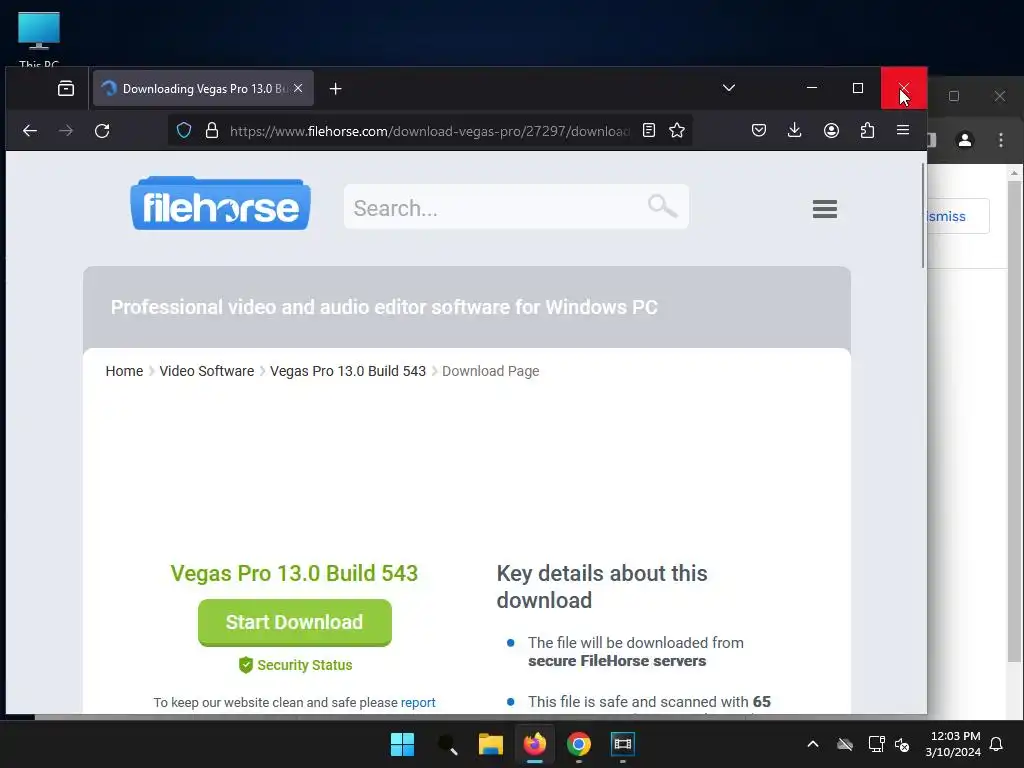
Task: Maximize the Firefox window
Action: point(857,88)
